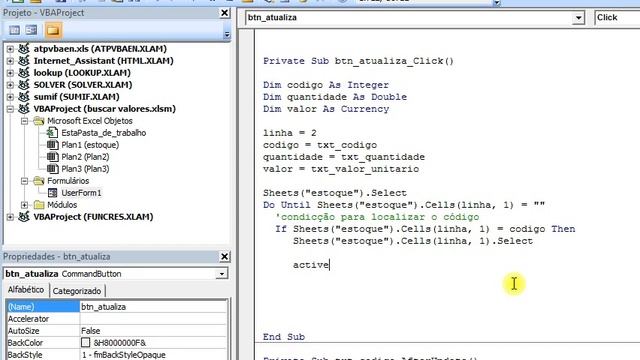This screenshot has height=360, width=640.
Task: Click the Project toolbar overflow arrow
Action: pyautogui.click(x=227, y=34)
